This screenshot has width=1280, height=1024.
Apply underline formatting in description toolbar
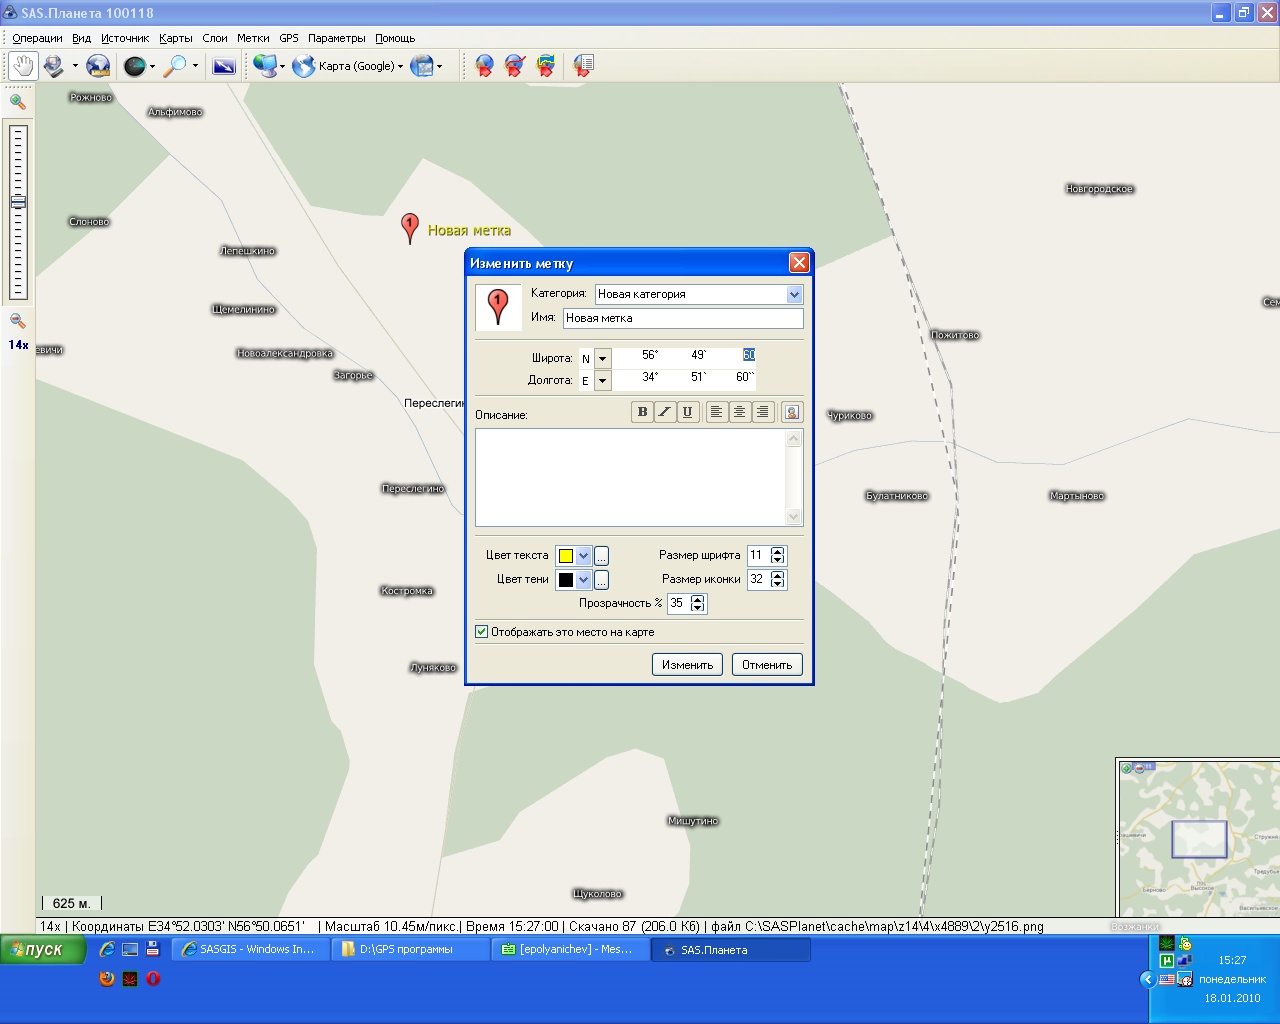coord(687,412)
